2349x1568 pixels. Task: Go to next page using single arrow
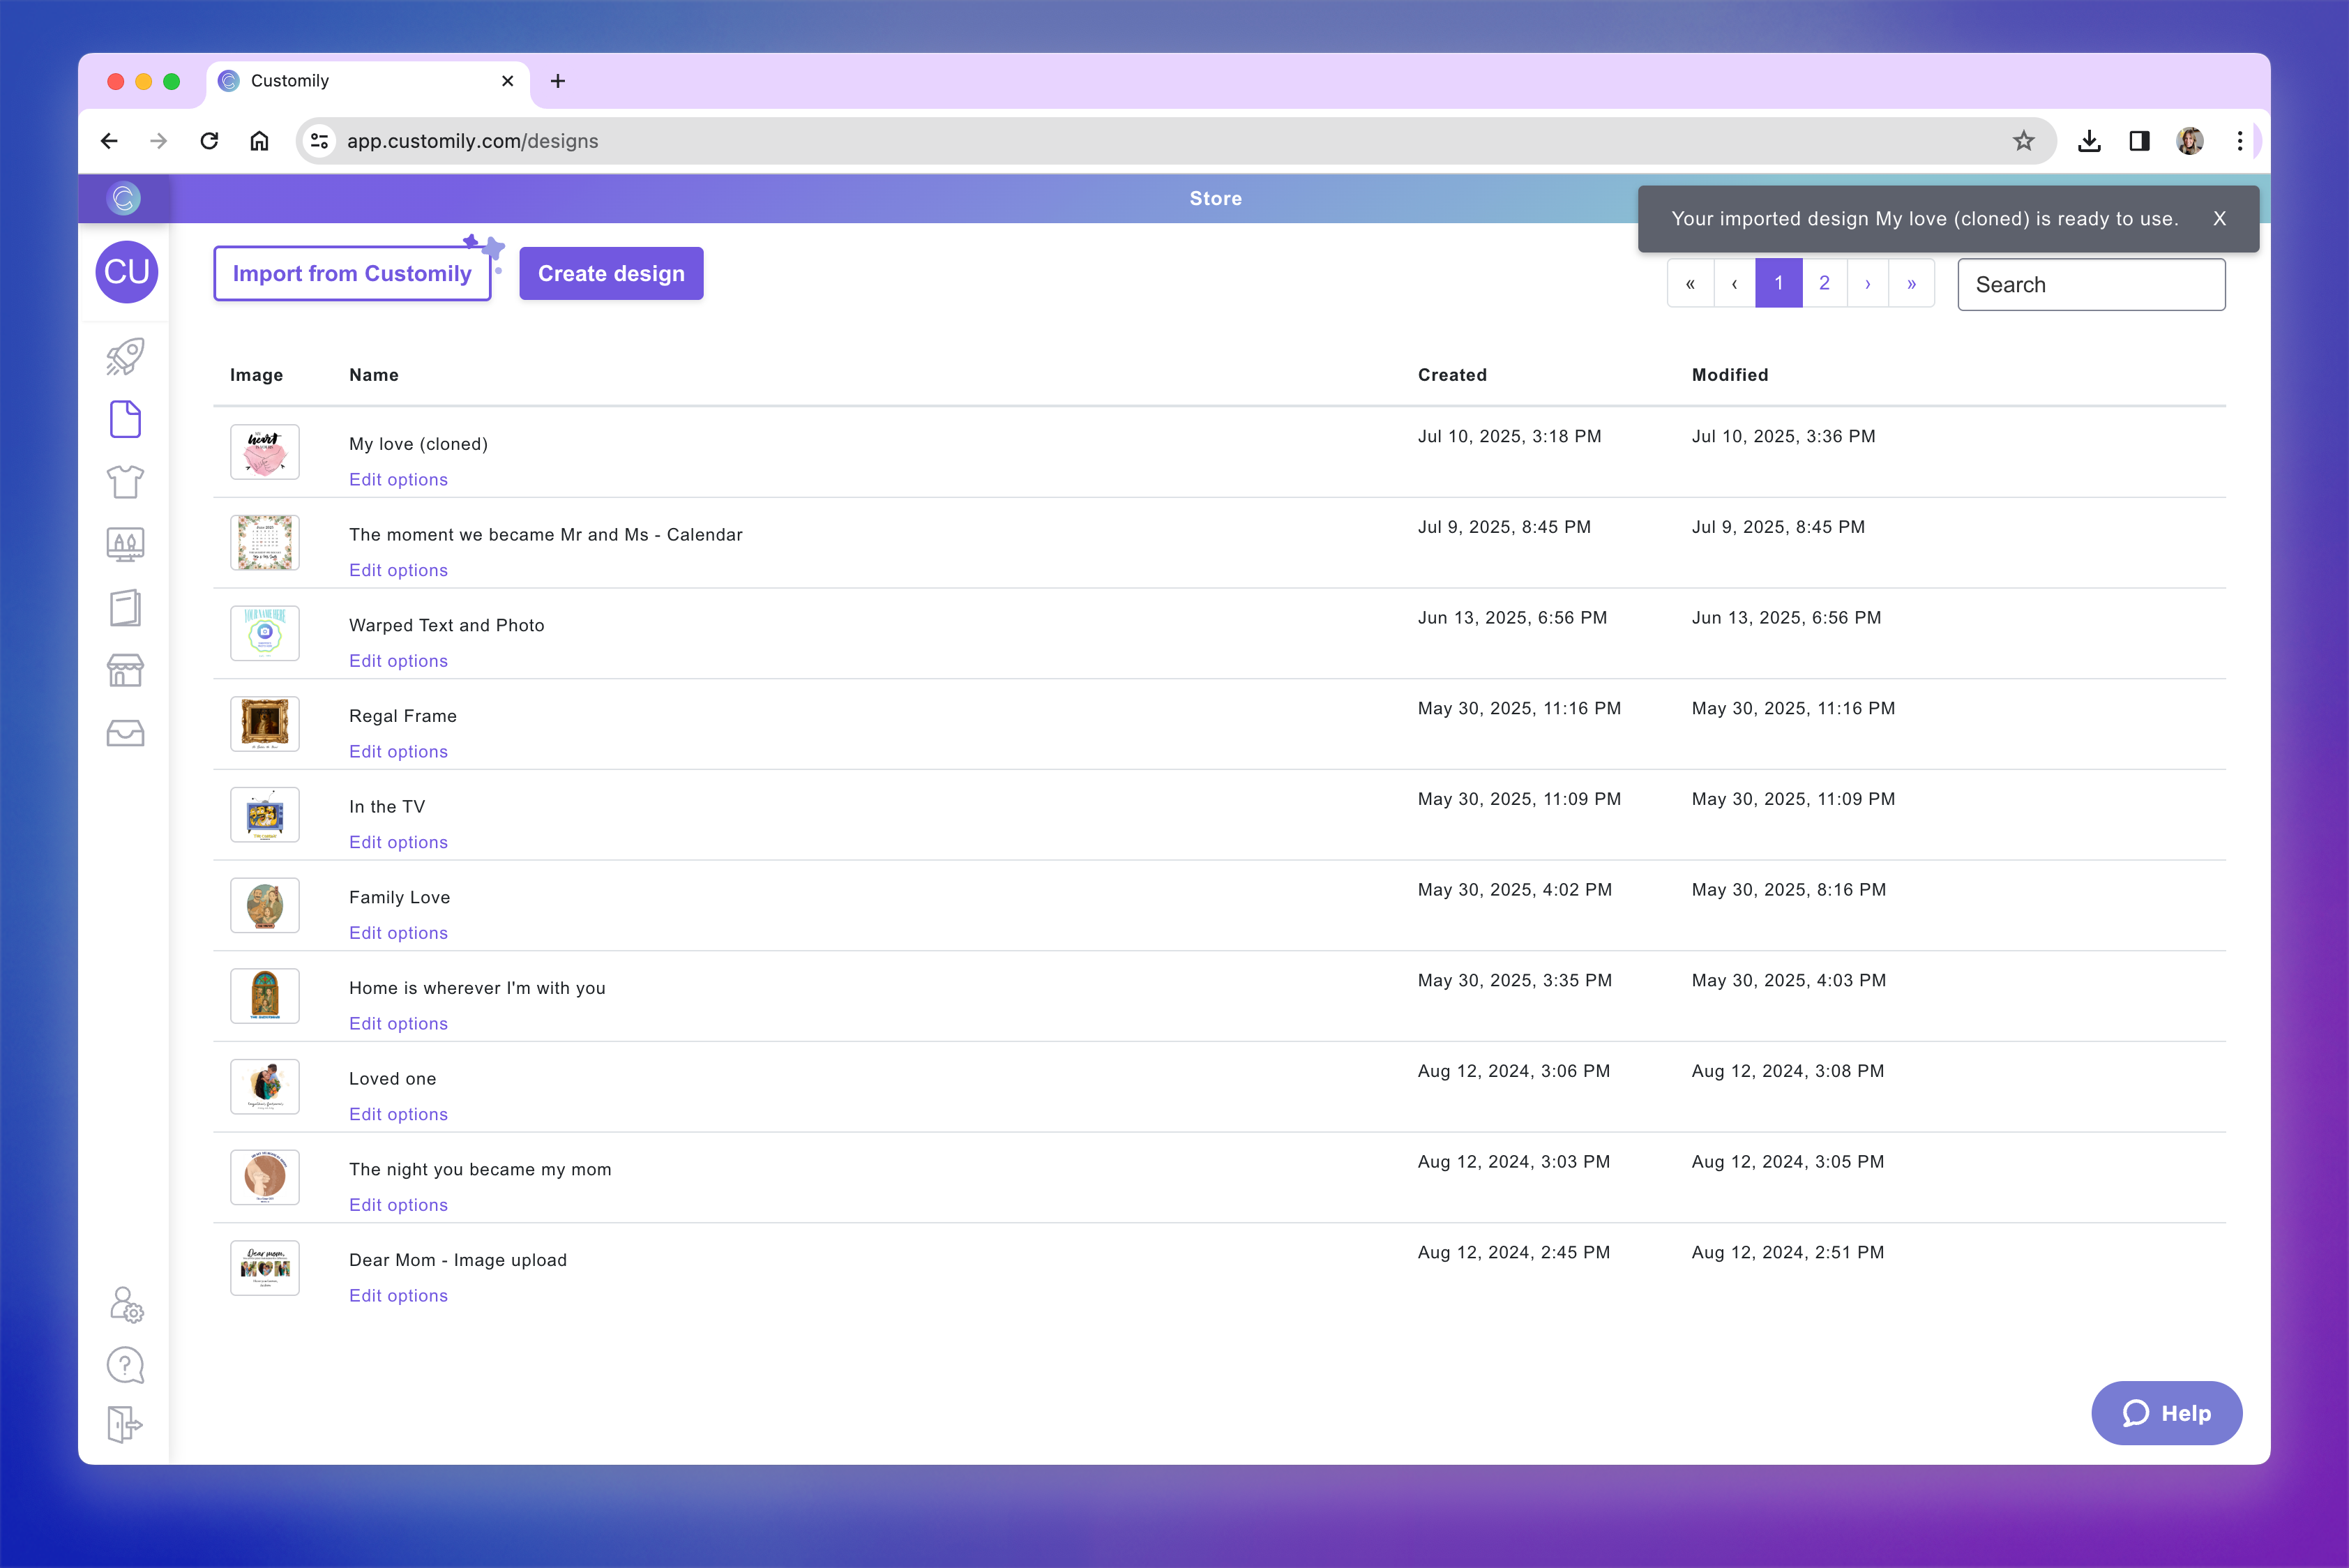tap(1867, 284)
